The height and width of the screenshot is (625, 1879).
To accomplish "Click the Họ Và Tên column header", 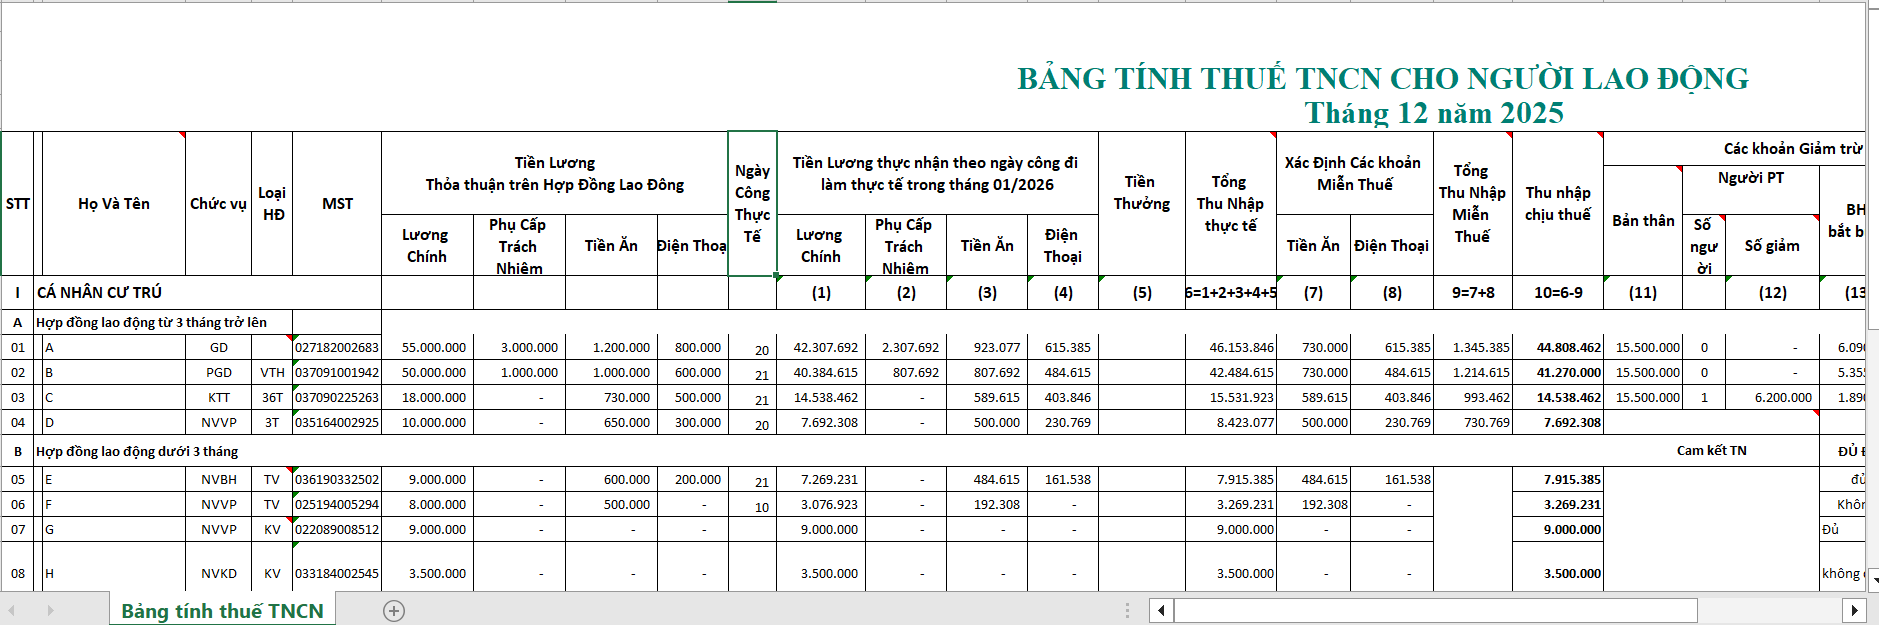I will click(114, 203).
